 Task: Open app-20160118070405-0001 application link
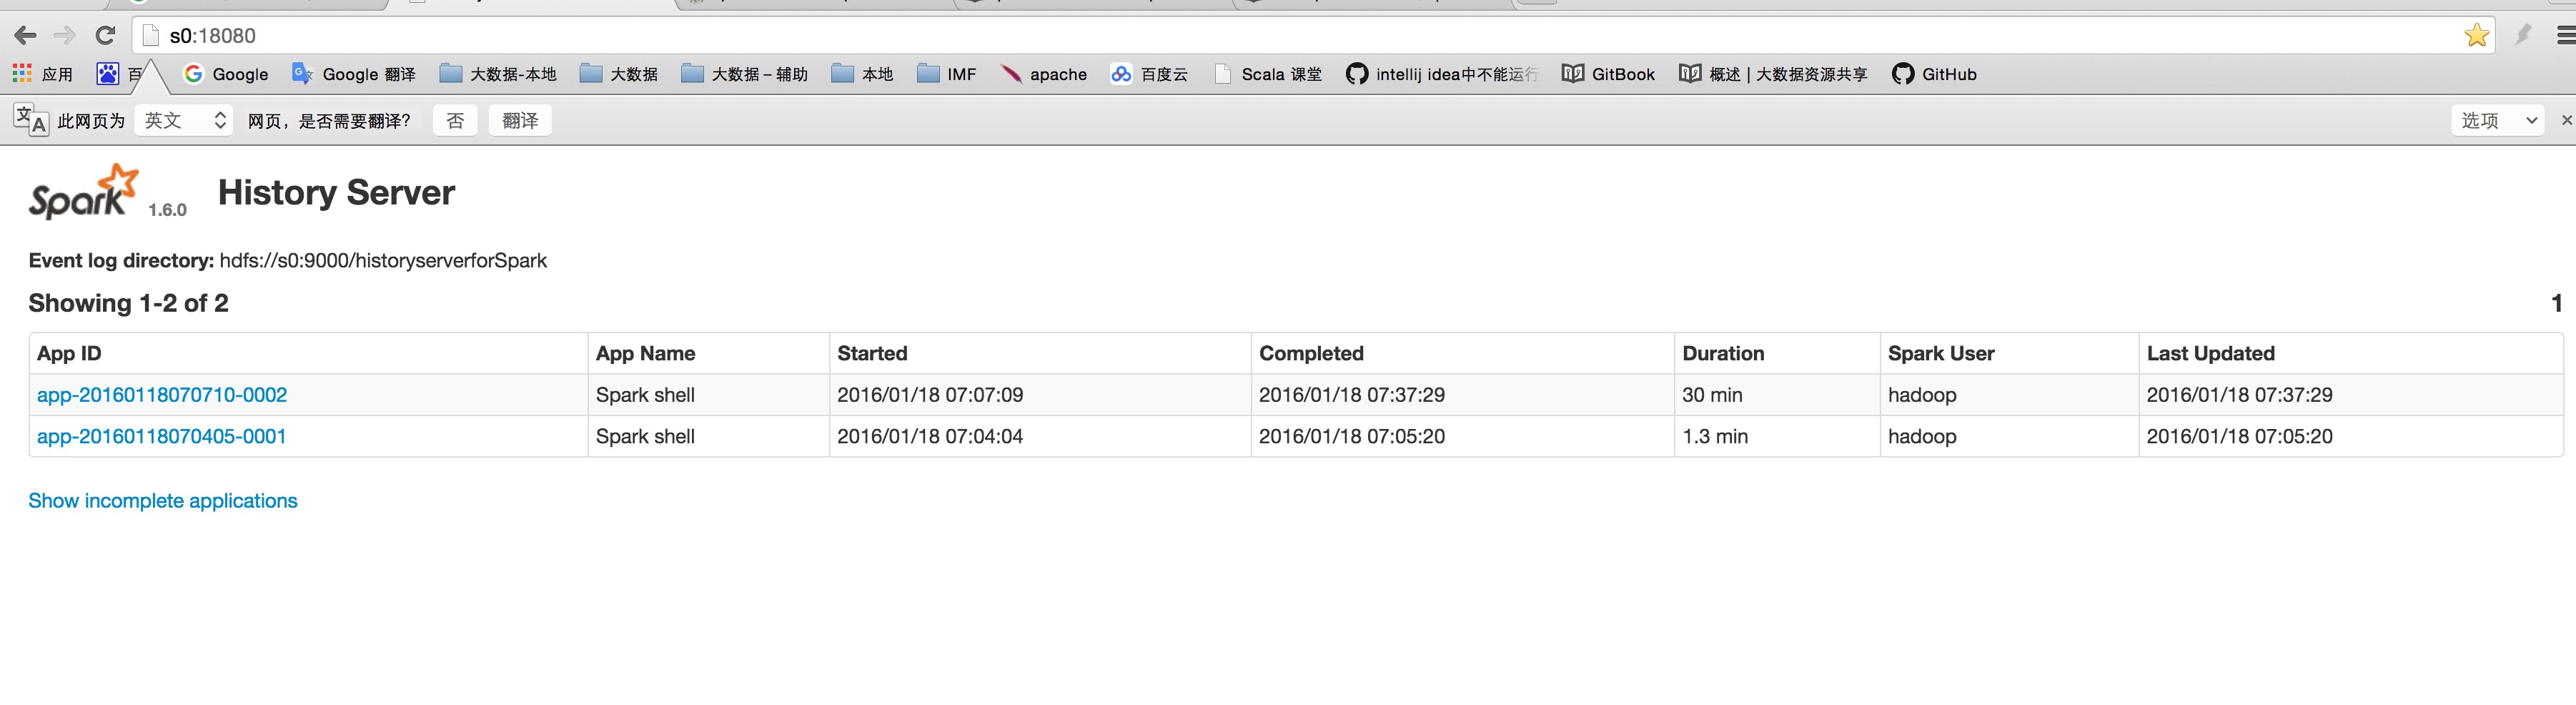click(x=162, y=437)
